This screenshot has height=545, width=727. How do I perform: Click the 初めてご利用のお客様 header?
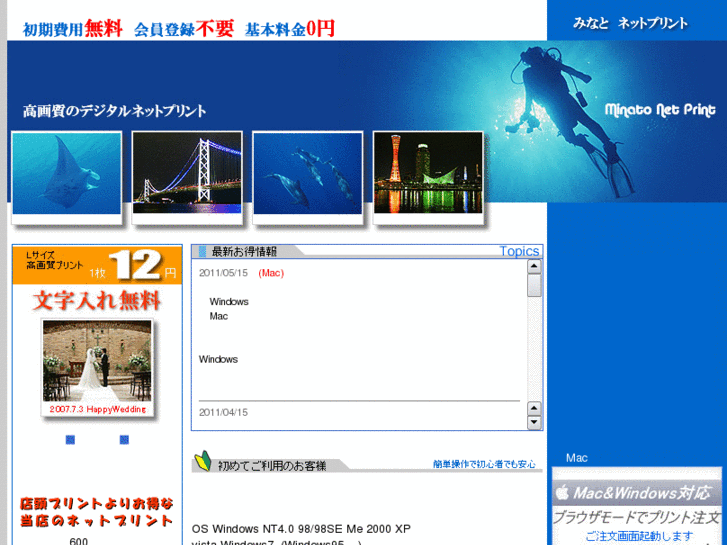272,466
